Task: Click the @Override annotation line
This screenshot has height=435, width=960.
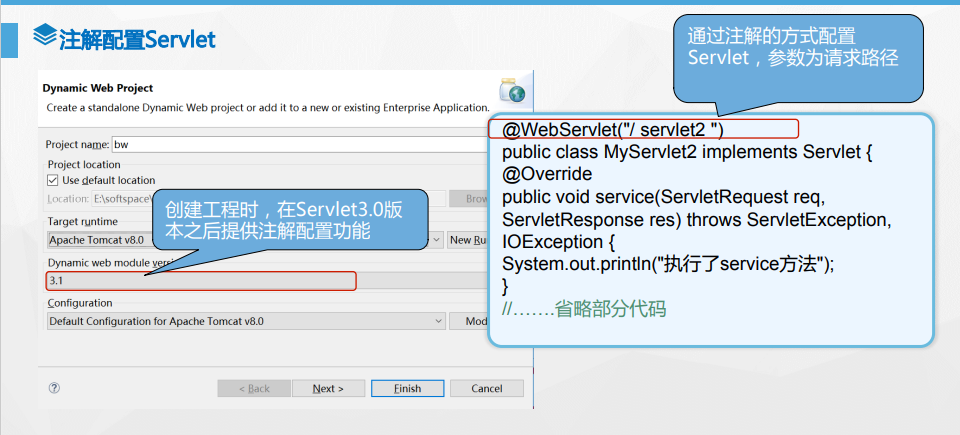Action: click(x=547, y=175)
